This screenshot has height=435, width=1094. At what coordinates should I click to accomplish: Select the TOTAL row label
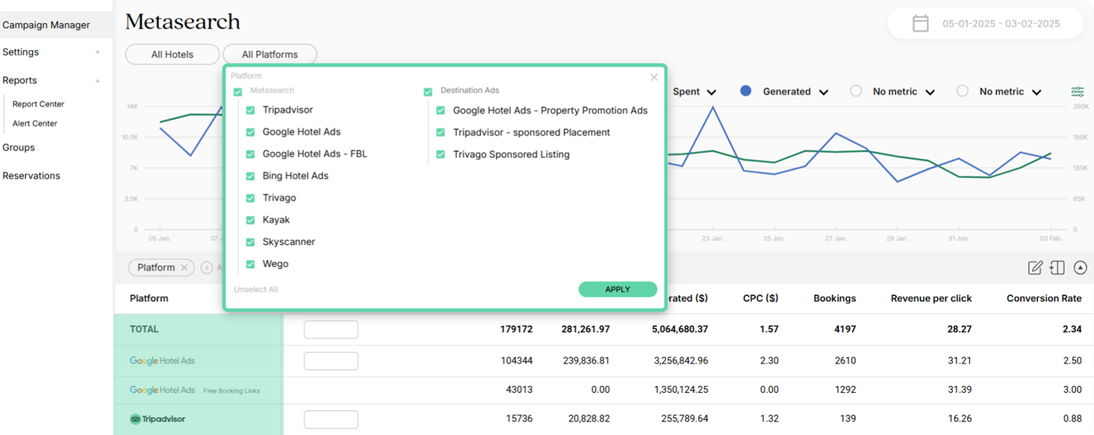(x=144, y=329)
